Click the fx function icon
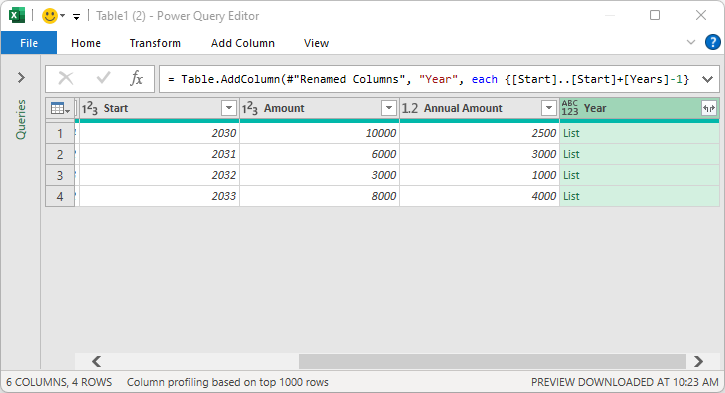Image resolution: width=725 pixels, height=393 pixels. (136, 79)
